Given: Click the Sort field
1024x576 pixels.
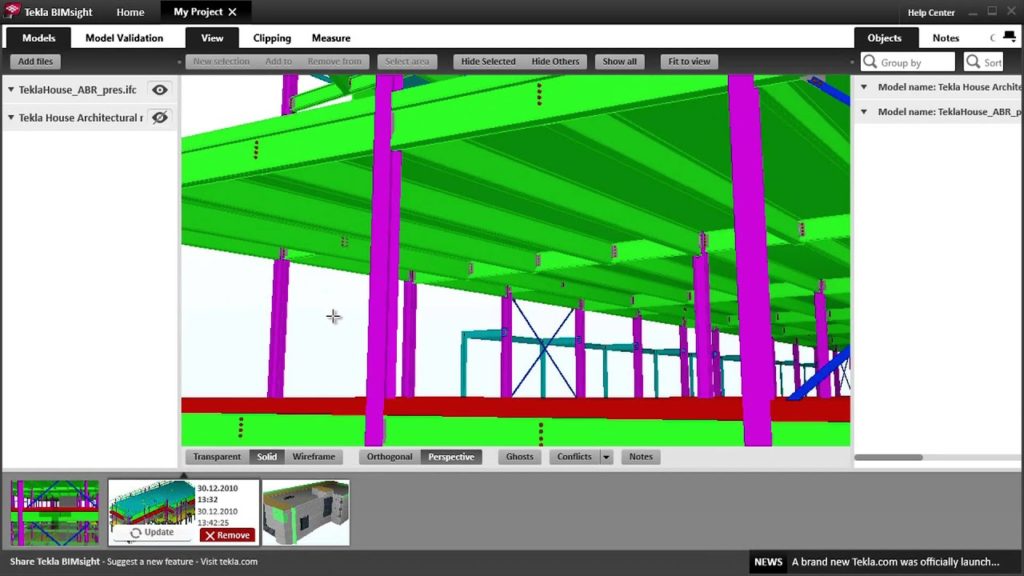Looking at the screenshot, I should pyautogui.click(x=984, y=62).
